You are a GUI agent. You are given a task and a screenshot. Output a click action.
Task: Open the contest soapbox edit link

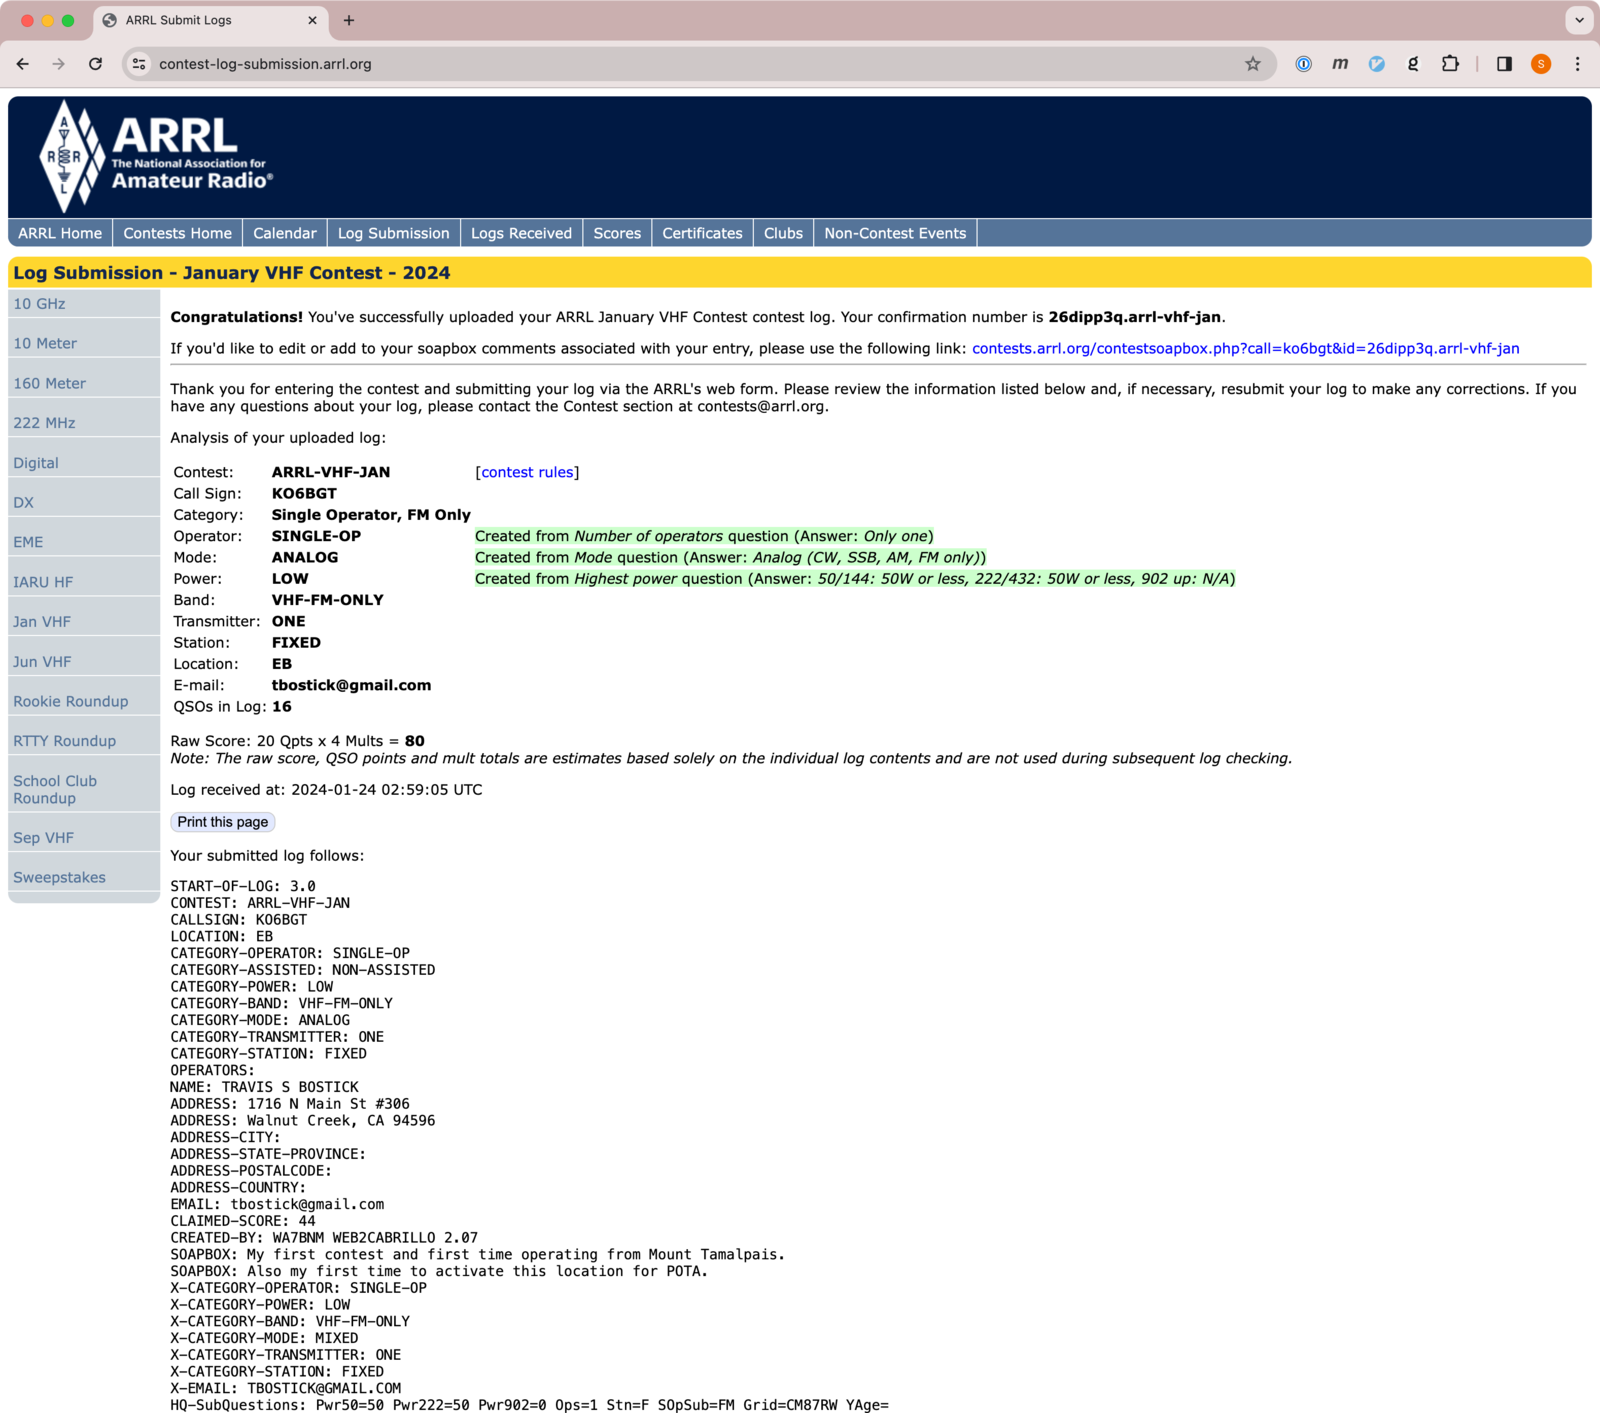(x=1245, y=348)
